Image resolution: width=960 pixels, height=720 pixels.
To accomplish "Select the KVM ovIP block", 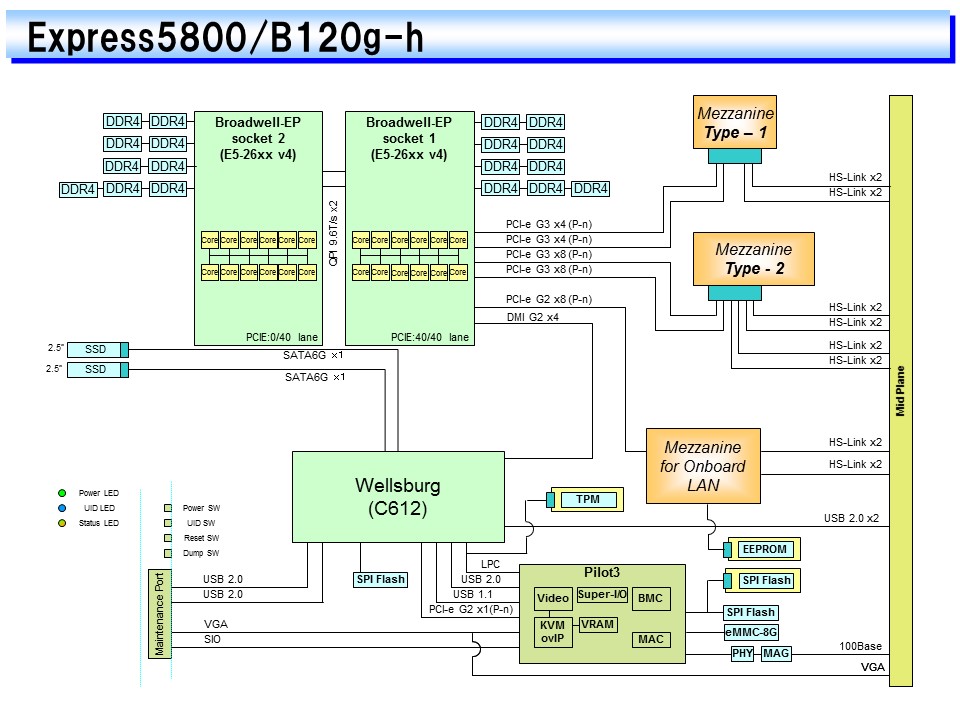I will [x=552, y=632].
